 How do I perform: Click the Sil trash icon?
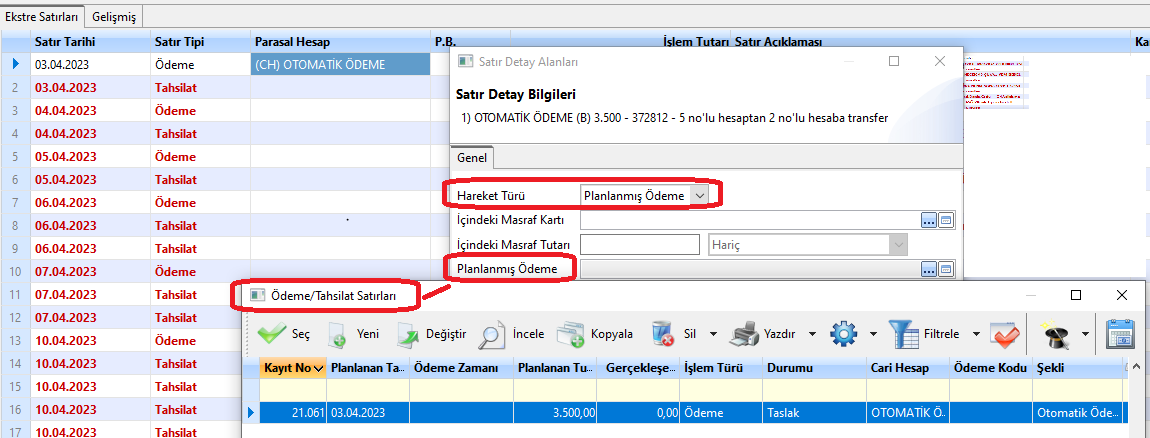click(662, 333)
